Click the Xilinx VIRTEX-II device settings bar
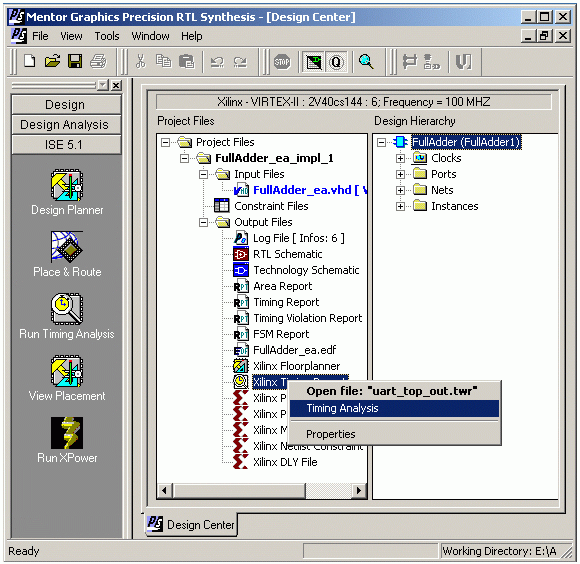 (354, 102)
